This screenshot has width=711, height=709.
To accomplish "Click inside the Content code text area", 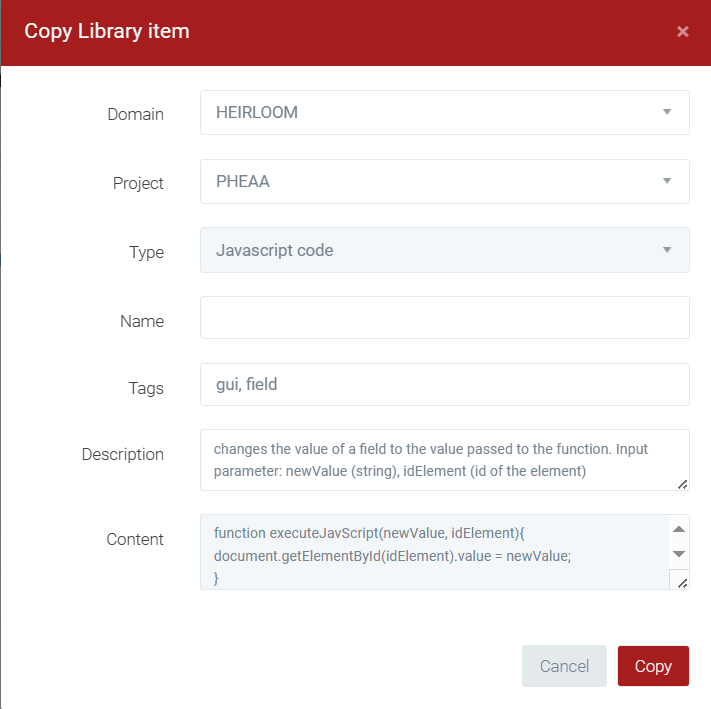I will [430, 551].
